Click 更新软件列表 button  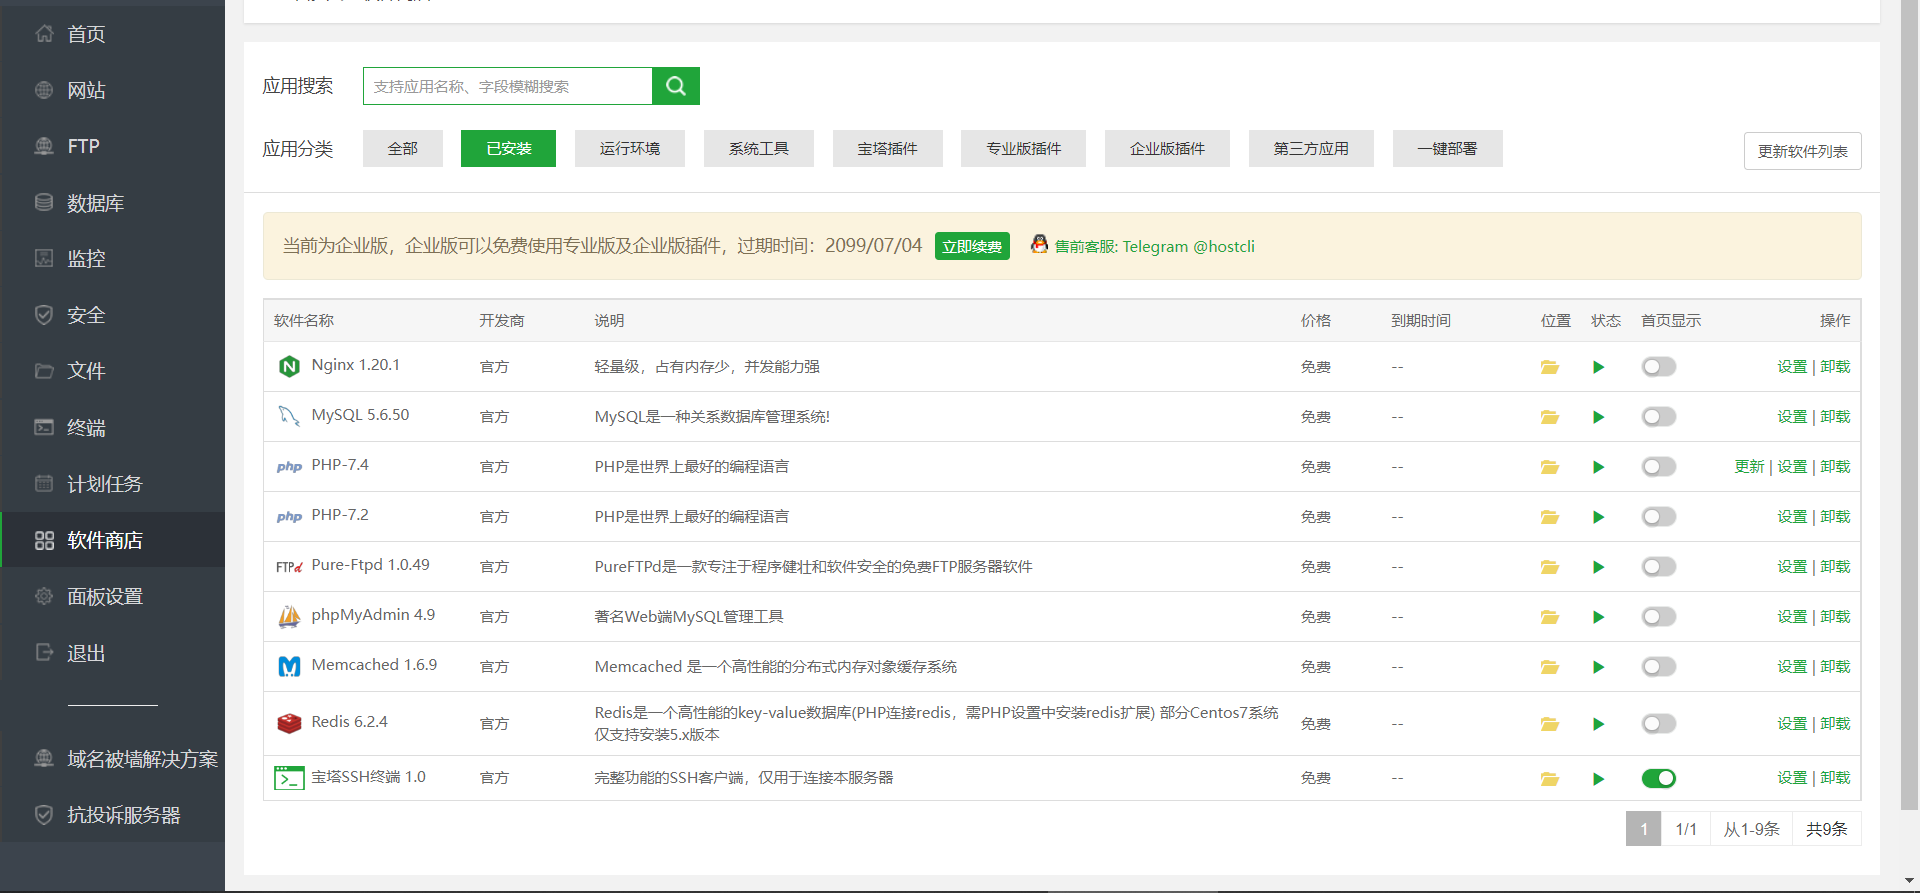click(x=1802, y=151)
